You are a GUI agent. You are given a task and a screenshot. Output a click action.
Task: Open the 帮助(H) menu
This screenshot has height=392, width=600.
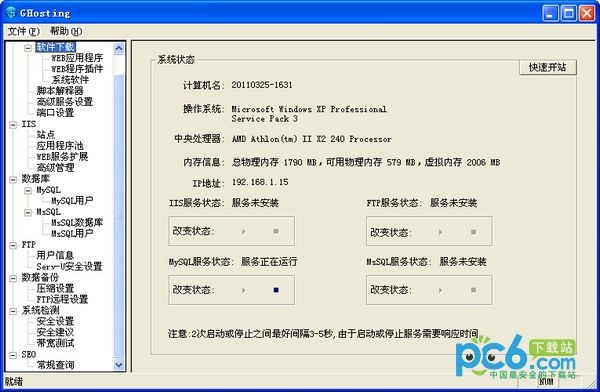(x=66, y=31)
